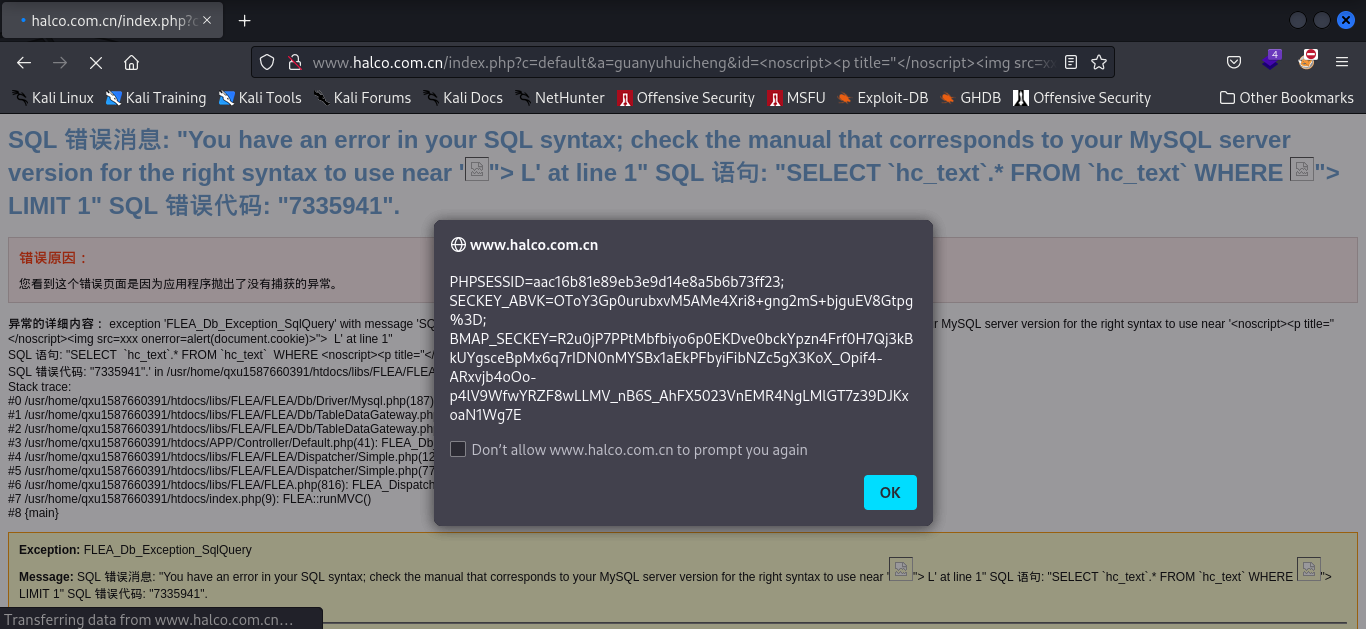Image resolution: width=1366 pixels, height=629 pixels.
Task: Open the Kali Tools bookmark
Action: point(260,98)
